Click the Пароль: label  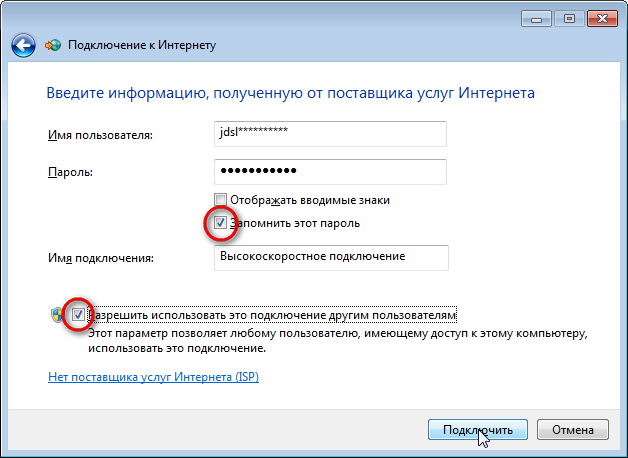click(70, 172)
